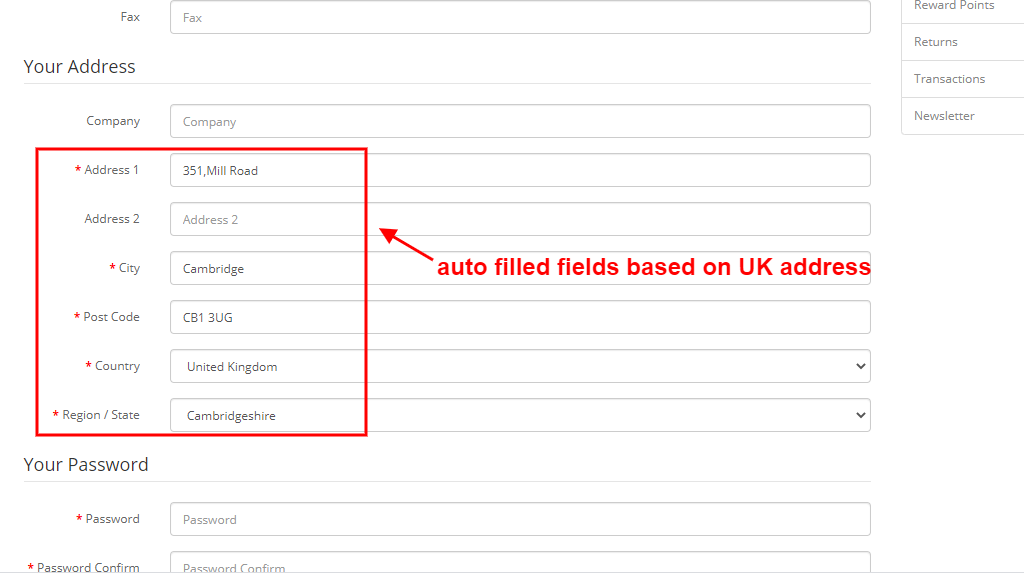The image size is (1024, 576).
Task: Open the Country dropdown
Action: coord(519,366)
